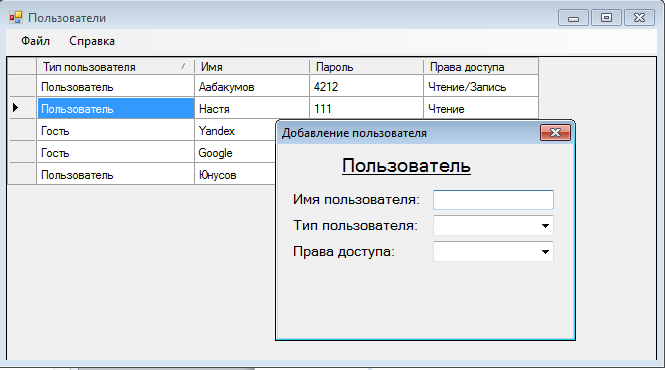
Task: Select Гость type cell in Google row
Action: point(115,153)
